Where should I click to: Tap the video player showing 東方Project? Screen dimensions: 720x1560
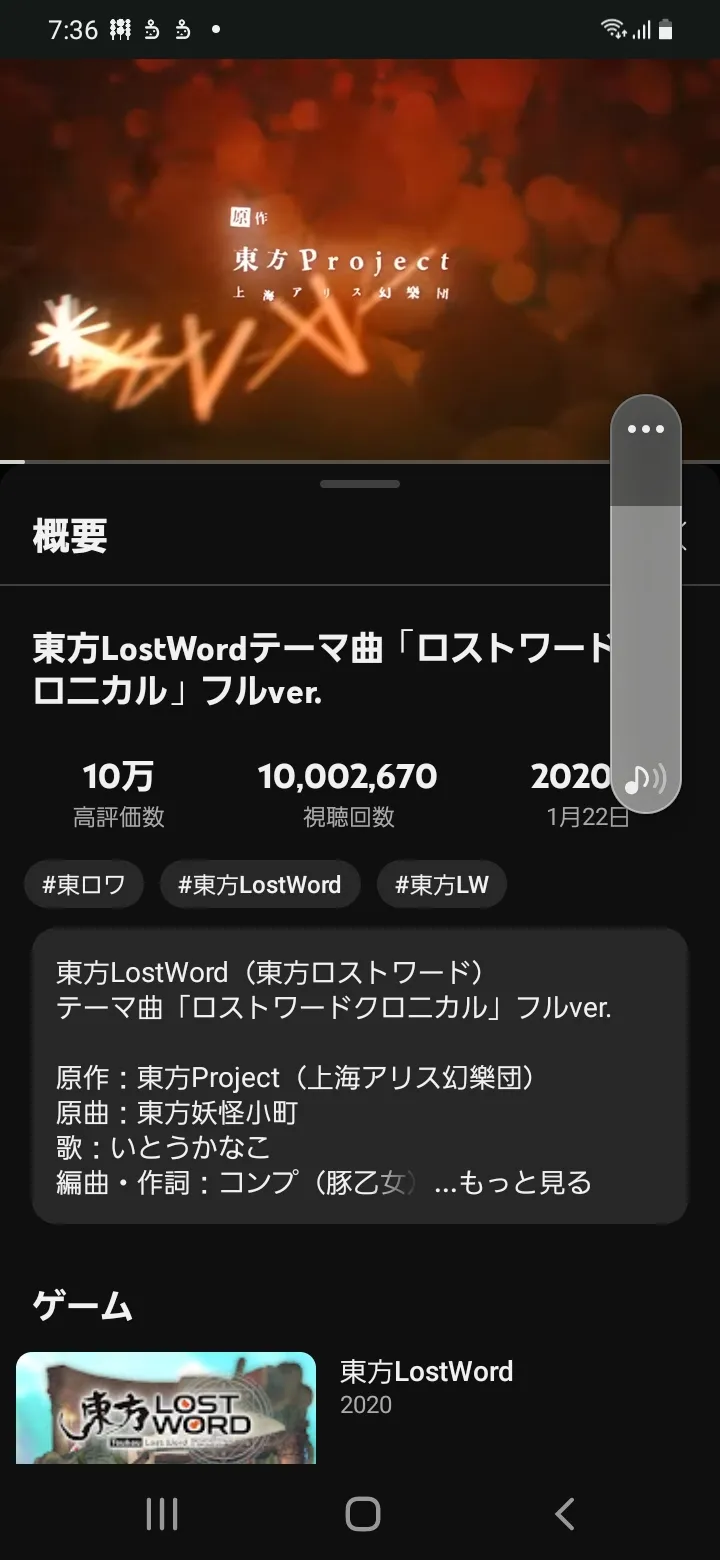[x=360, y=259]
